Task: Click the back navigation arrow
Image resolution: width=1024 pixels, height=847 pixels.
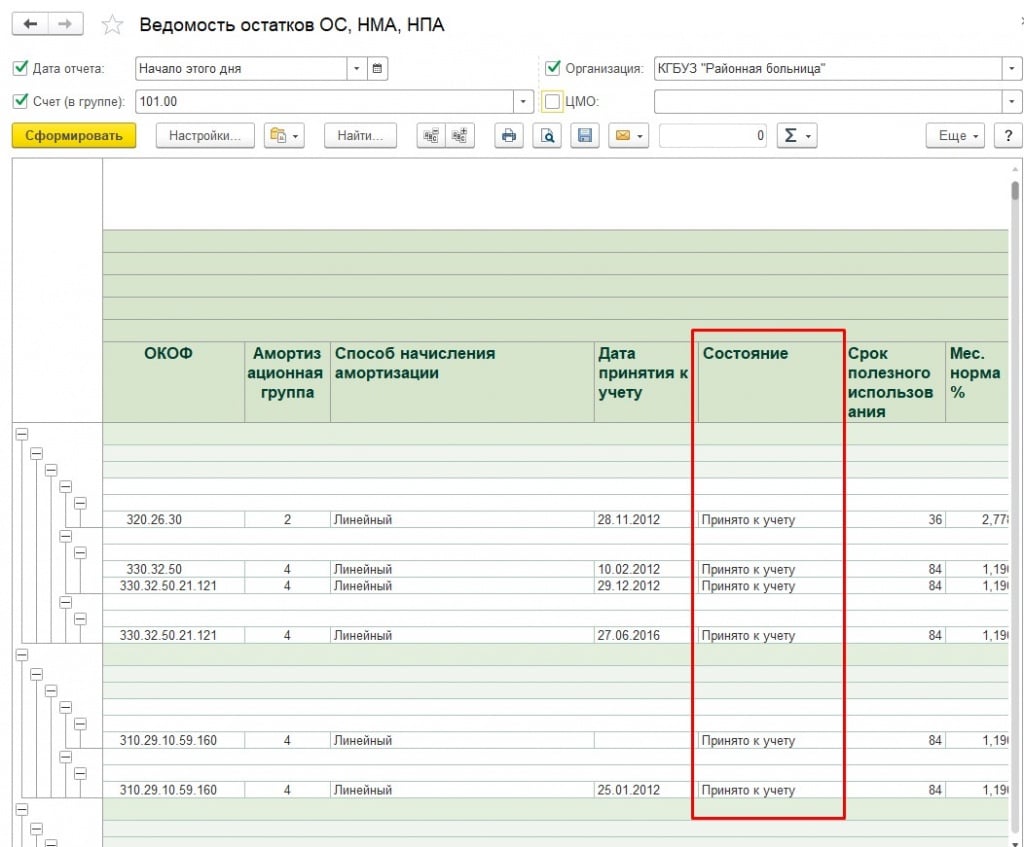Action: [x=30, y=25]
